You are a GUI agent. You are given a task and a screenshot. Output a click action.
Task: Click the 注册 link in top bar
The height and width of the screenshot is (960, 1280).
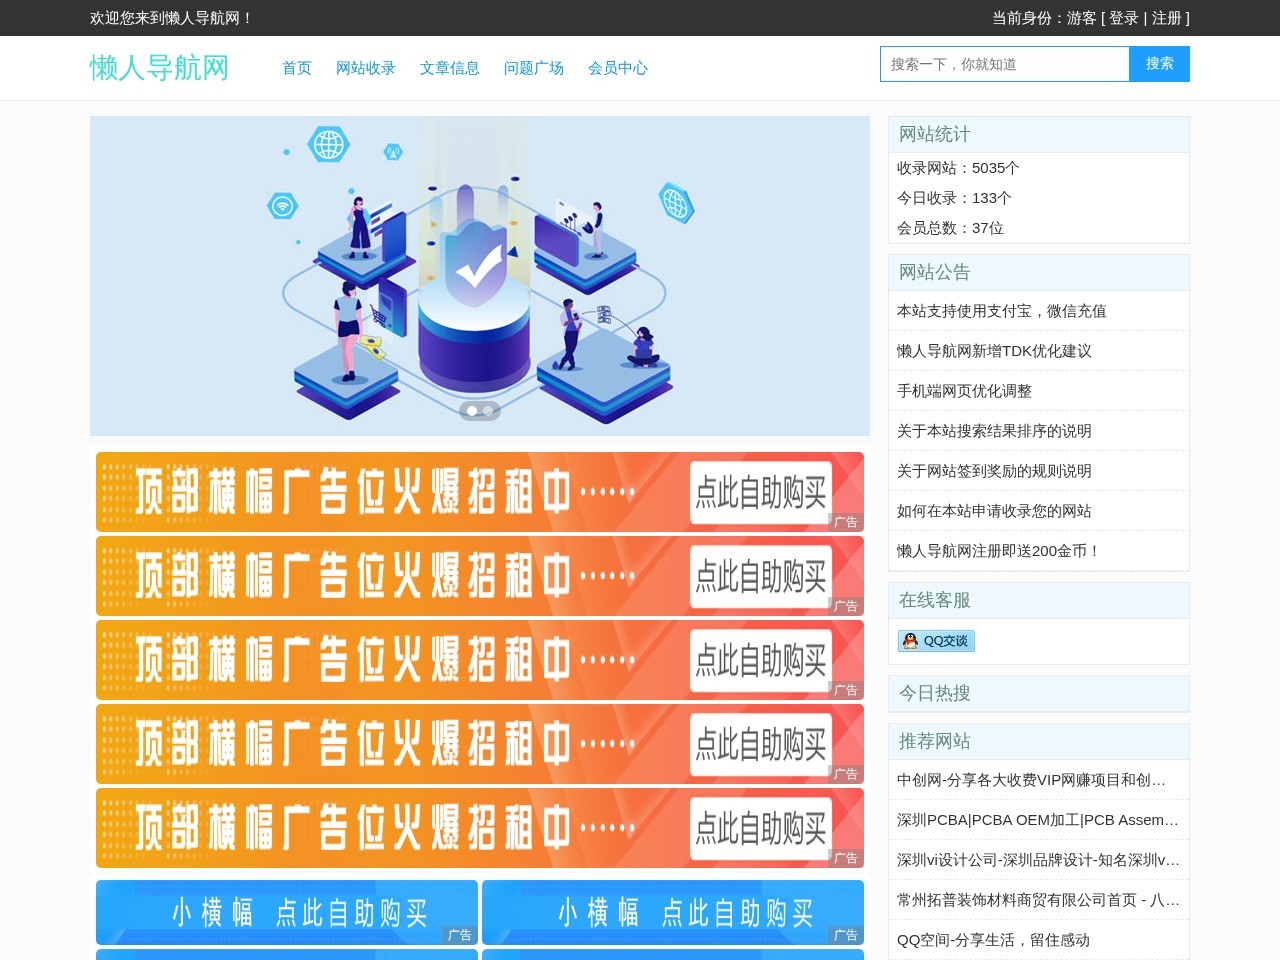(x=1167, y=18)
